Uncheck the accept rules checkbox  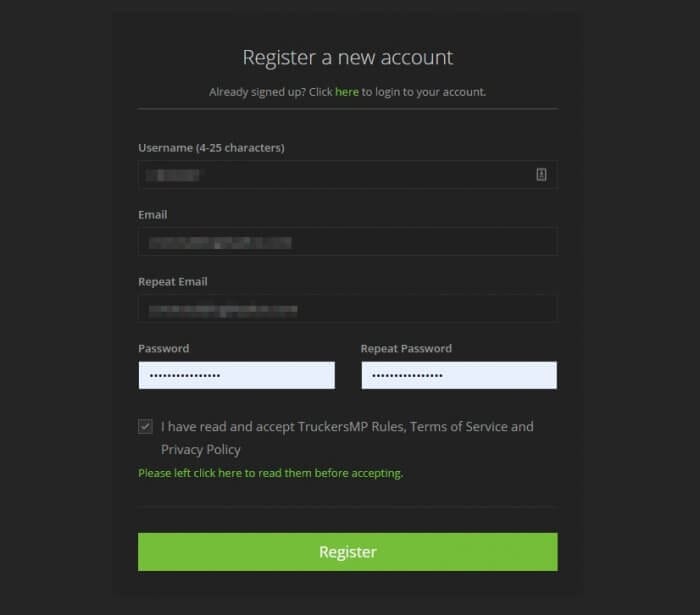point(146,427)
